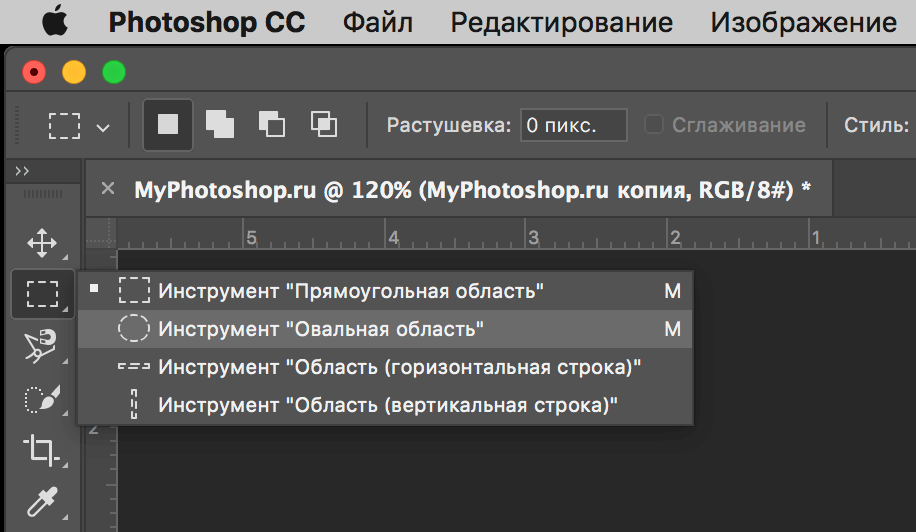Toggle the Сглаживание checkbox
The height and width of the screenshot is (532, 916).
654,125
